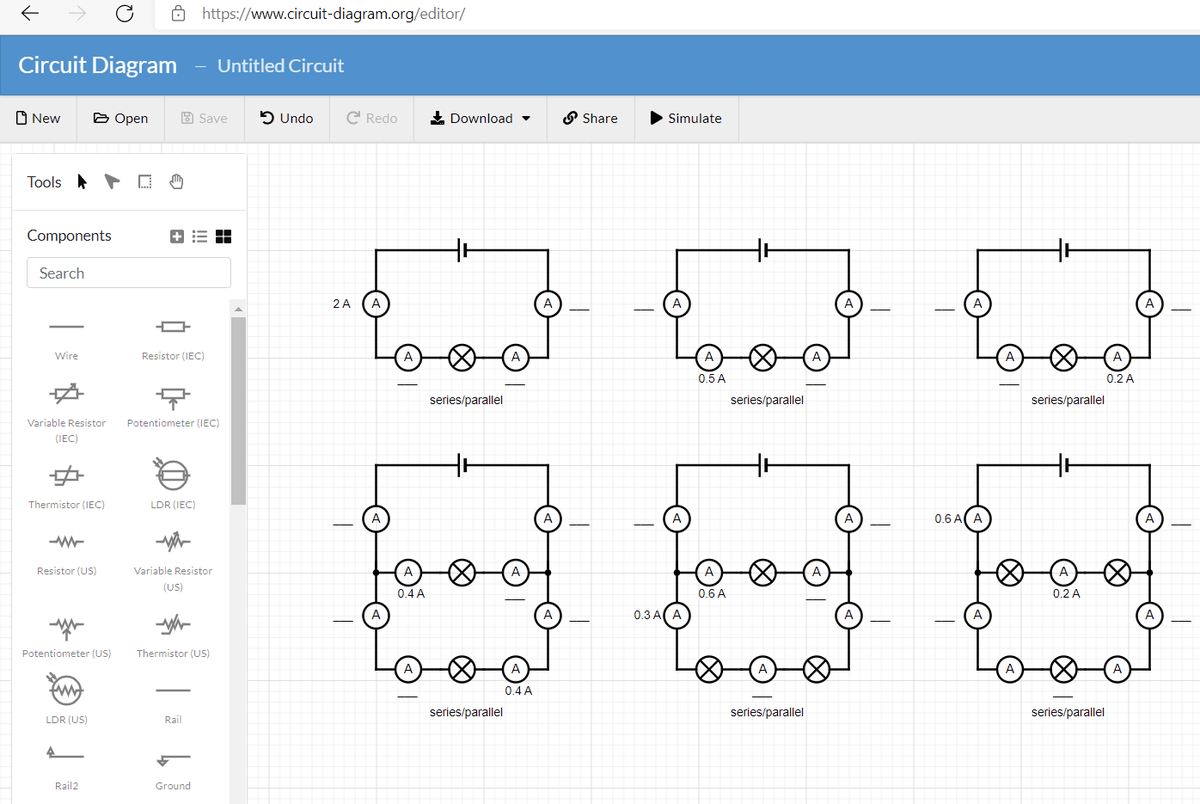Go back with the browser back arrow
This screenshot has height=804, width=1200.
31,14
